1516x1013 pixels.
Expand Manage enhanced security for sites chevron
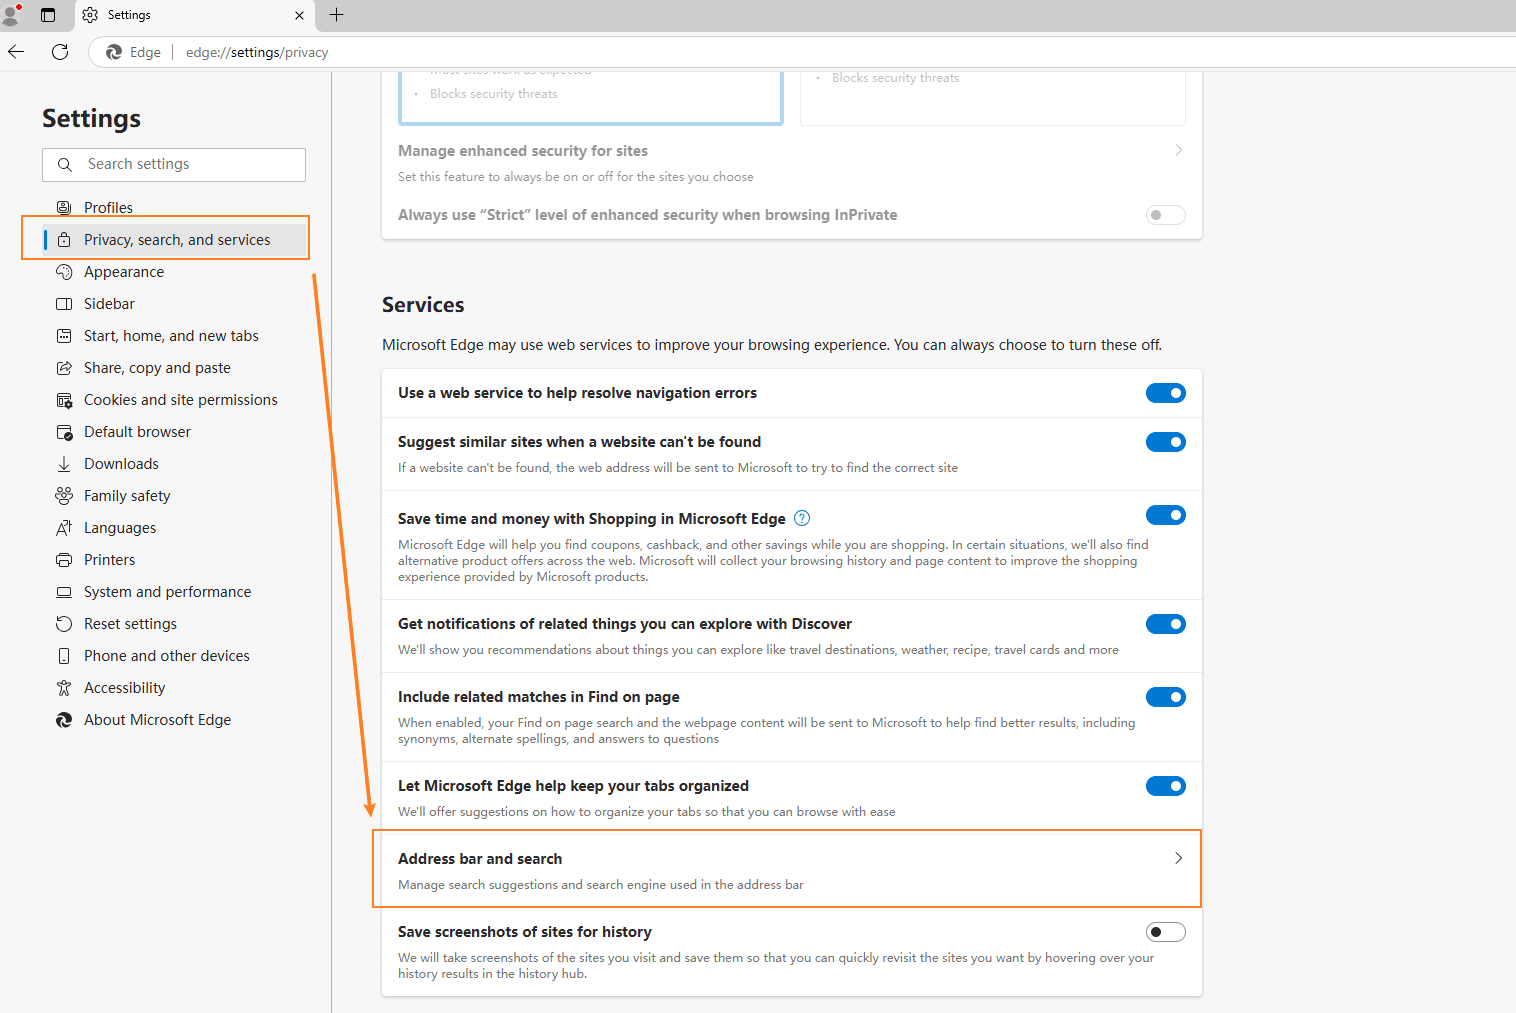coord(1179,150)
